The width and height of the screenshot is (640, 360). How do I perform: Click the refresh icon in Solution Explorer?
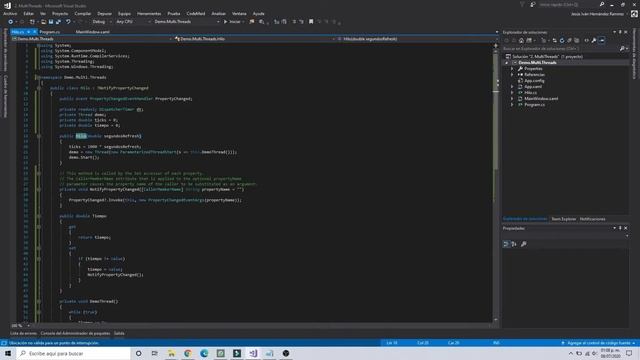[x=562, y=40]
